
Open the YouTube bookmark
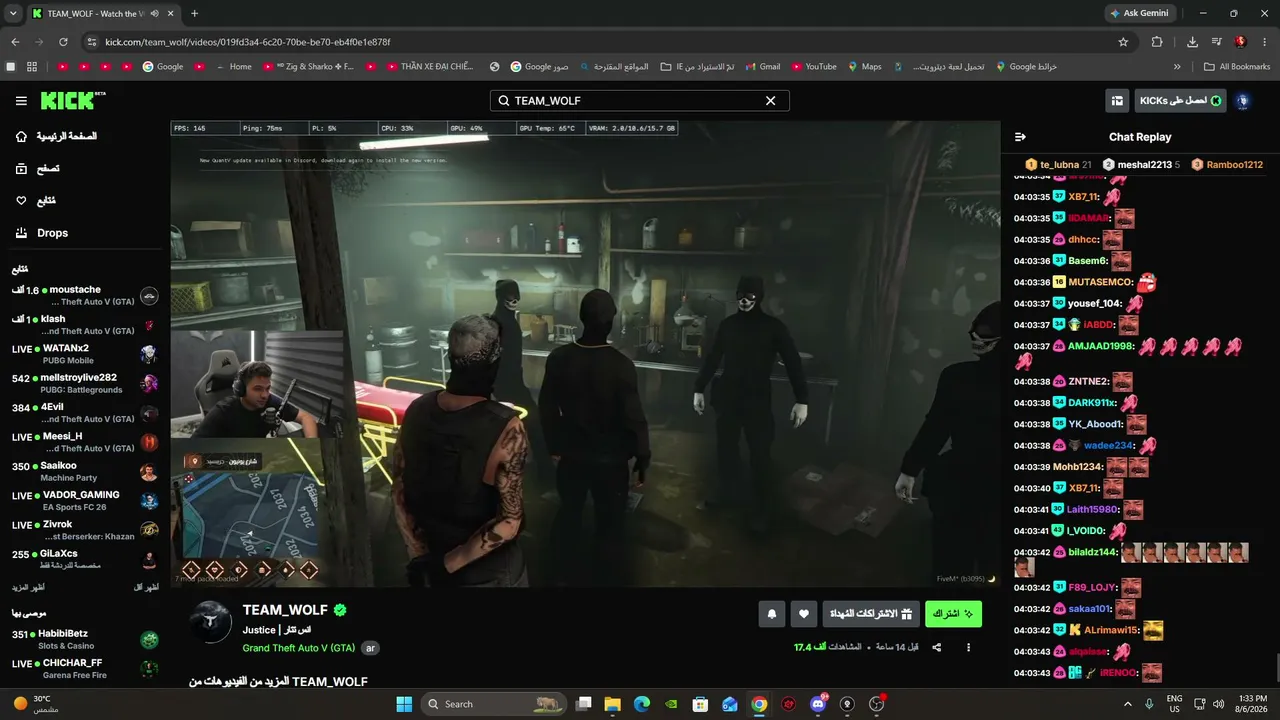(x=814, y=67)
